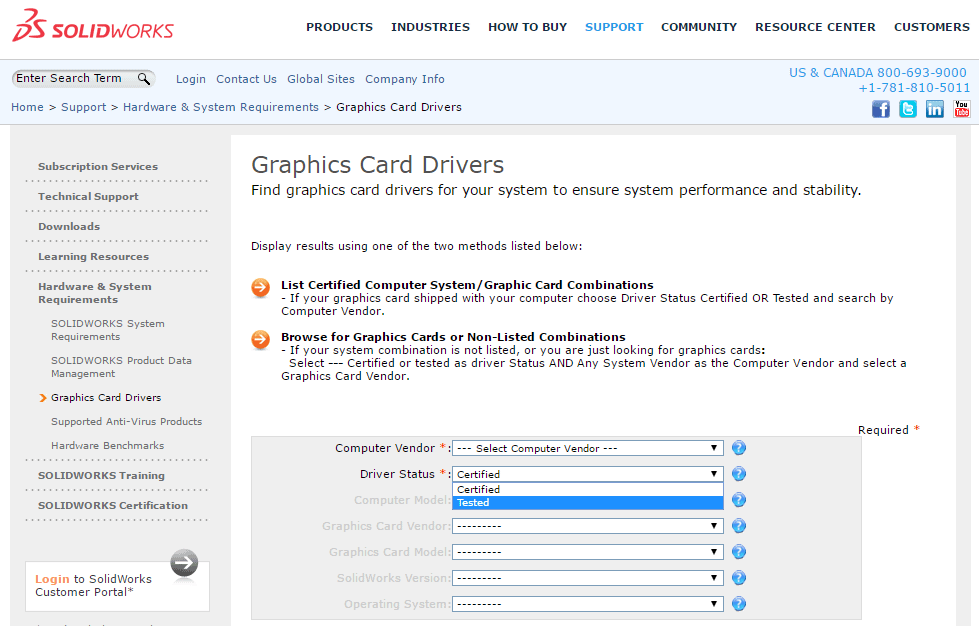Click the orange Login link for Customer Portal
Image resolution: width=979 pixels, height=626 pixels.
pos(52,579)
